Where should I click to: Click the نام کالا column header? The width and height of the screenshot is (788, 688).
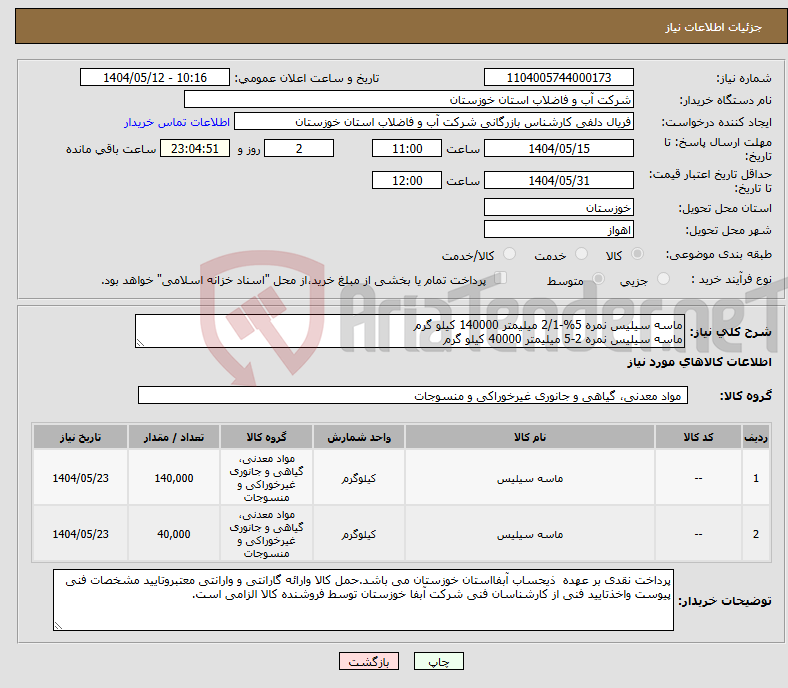click(x=530, y=437)
